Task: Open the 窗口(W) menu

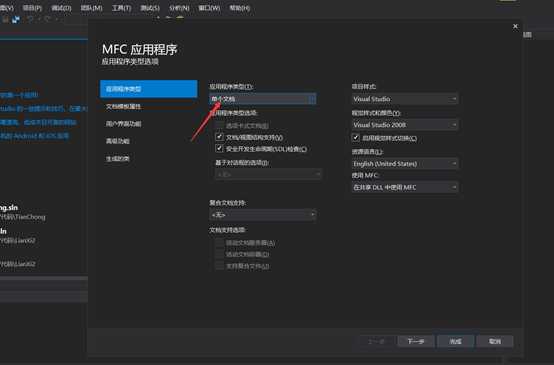Action: click(x=209, y=8)
